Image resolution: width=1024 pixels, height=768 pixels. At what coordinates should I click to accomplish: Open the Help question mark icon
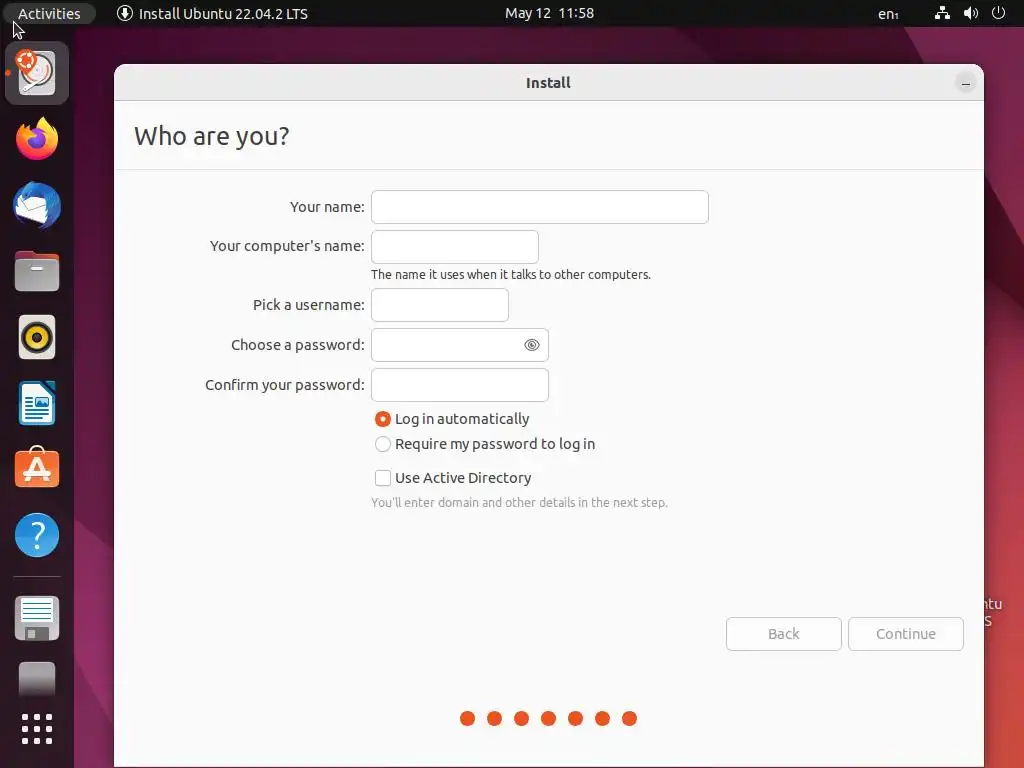(x=37, y=536)
